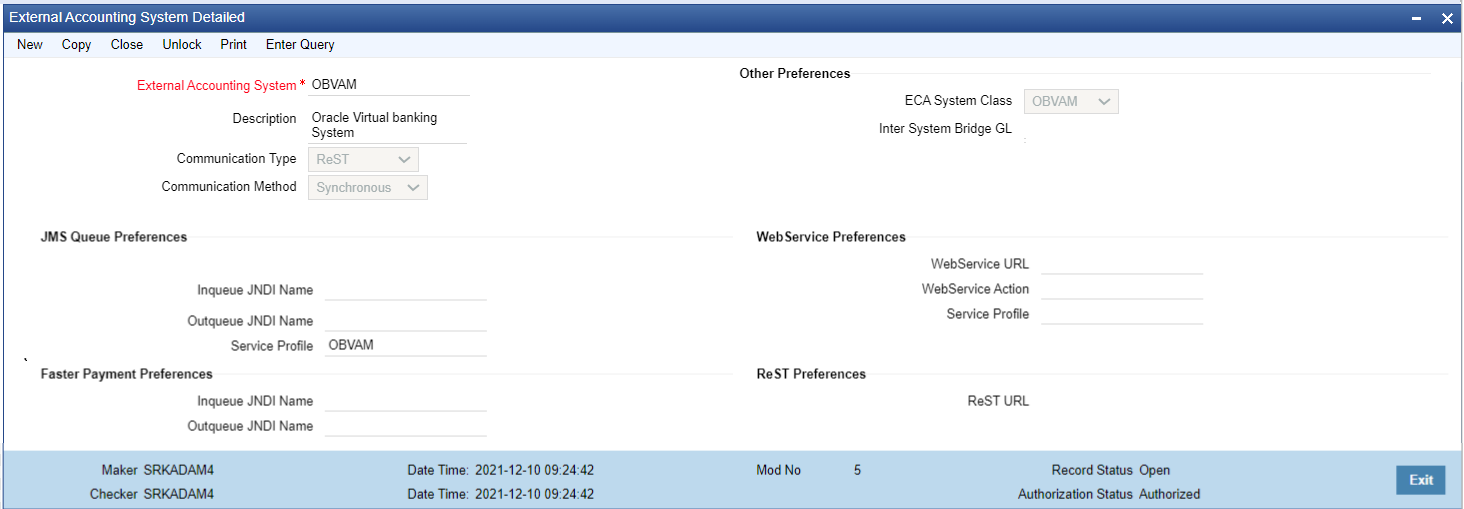Close window with title bar X icon
1464x509 pixels.
tap(1447, 18)
